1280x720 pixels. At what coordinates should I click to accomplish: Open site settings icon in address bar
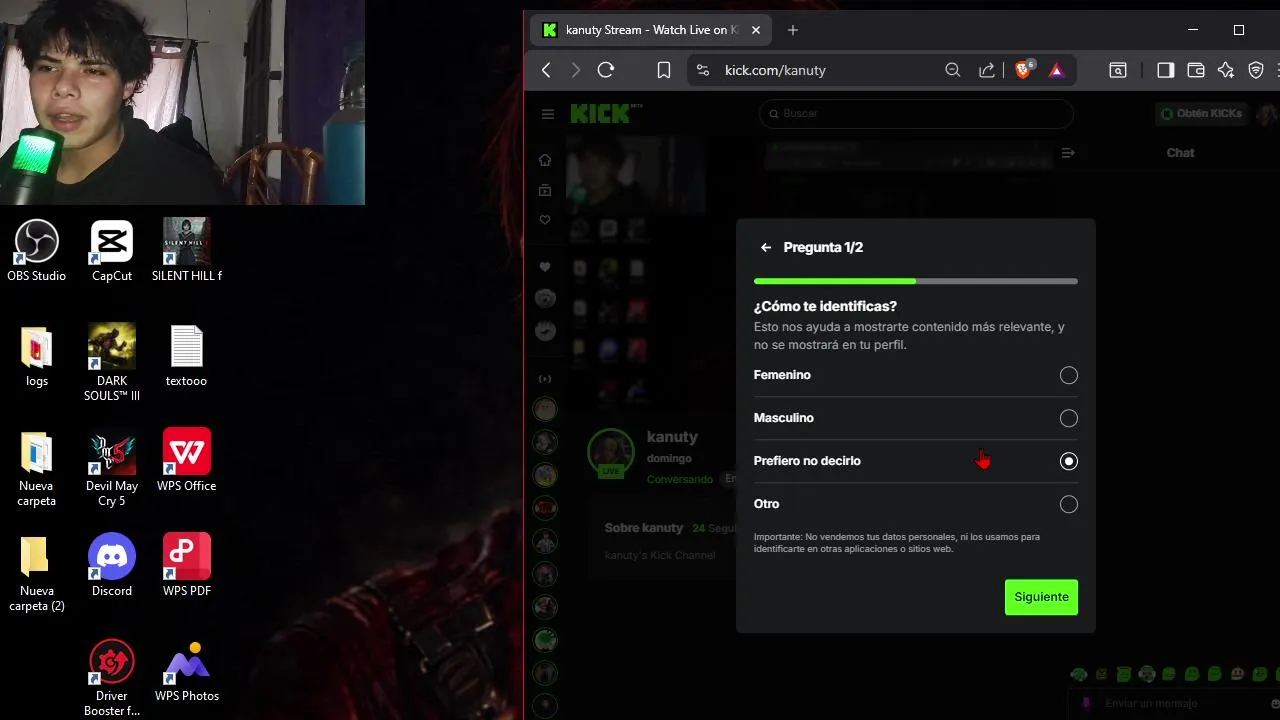pyautogui.click(x=703, y=70)
